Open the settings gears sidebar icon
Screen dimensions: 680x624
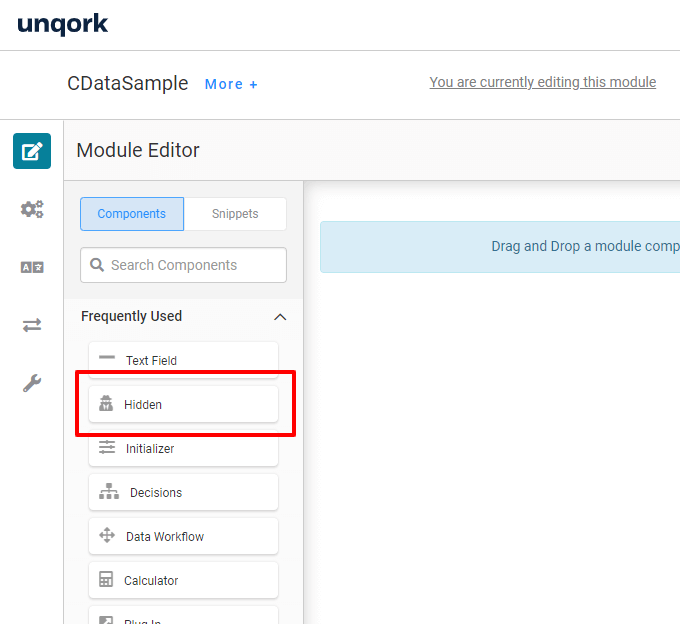pyautogui.click(x=32, y=209)
